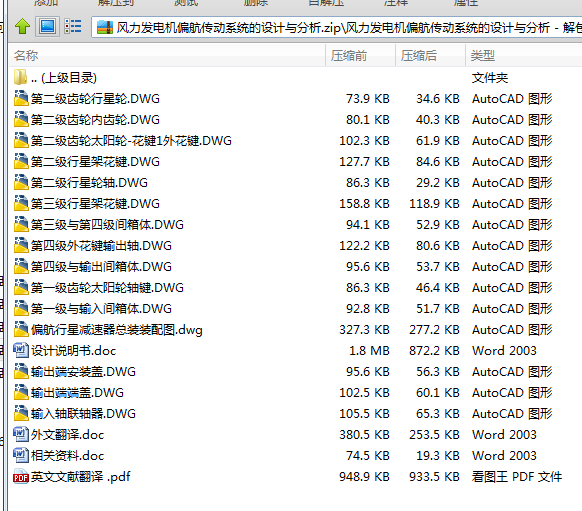Select file name 第三级行星架花键.DWG

pyautogui.click(x=95, y=204)
